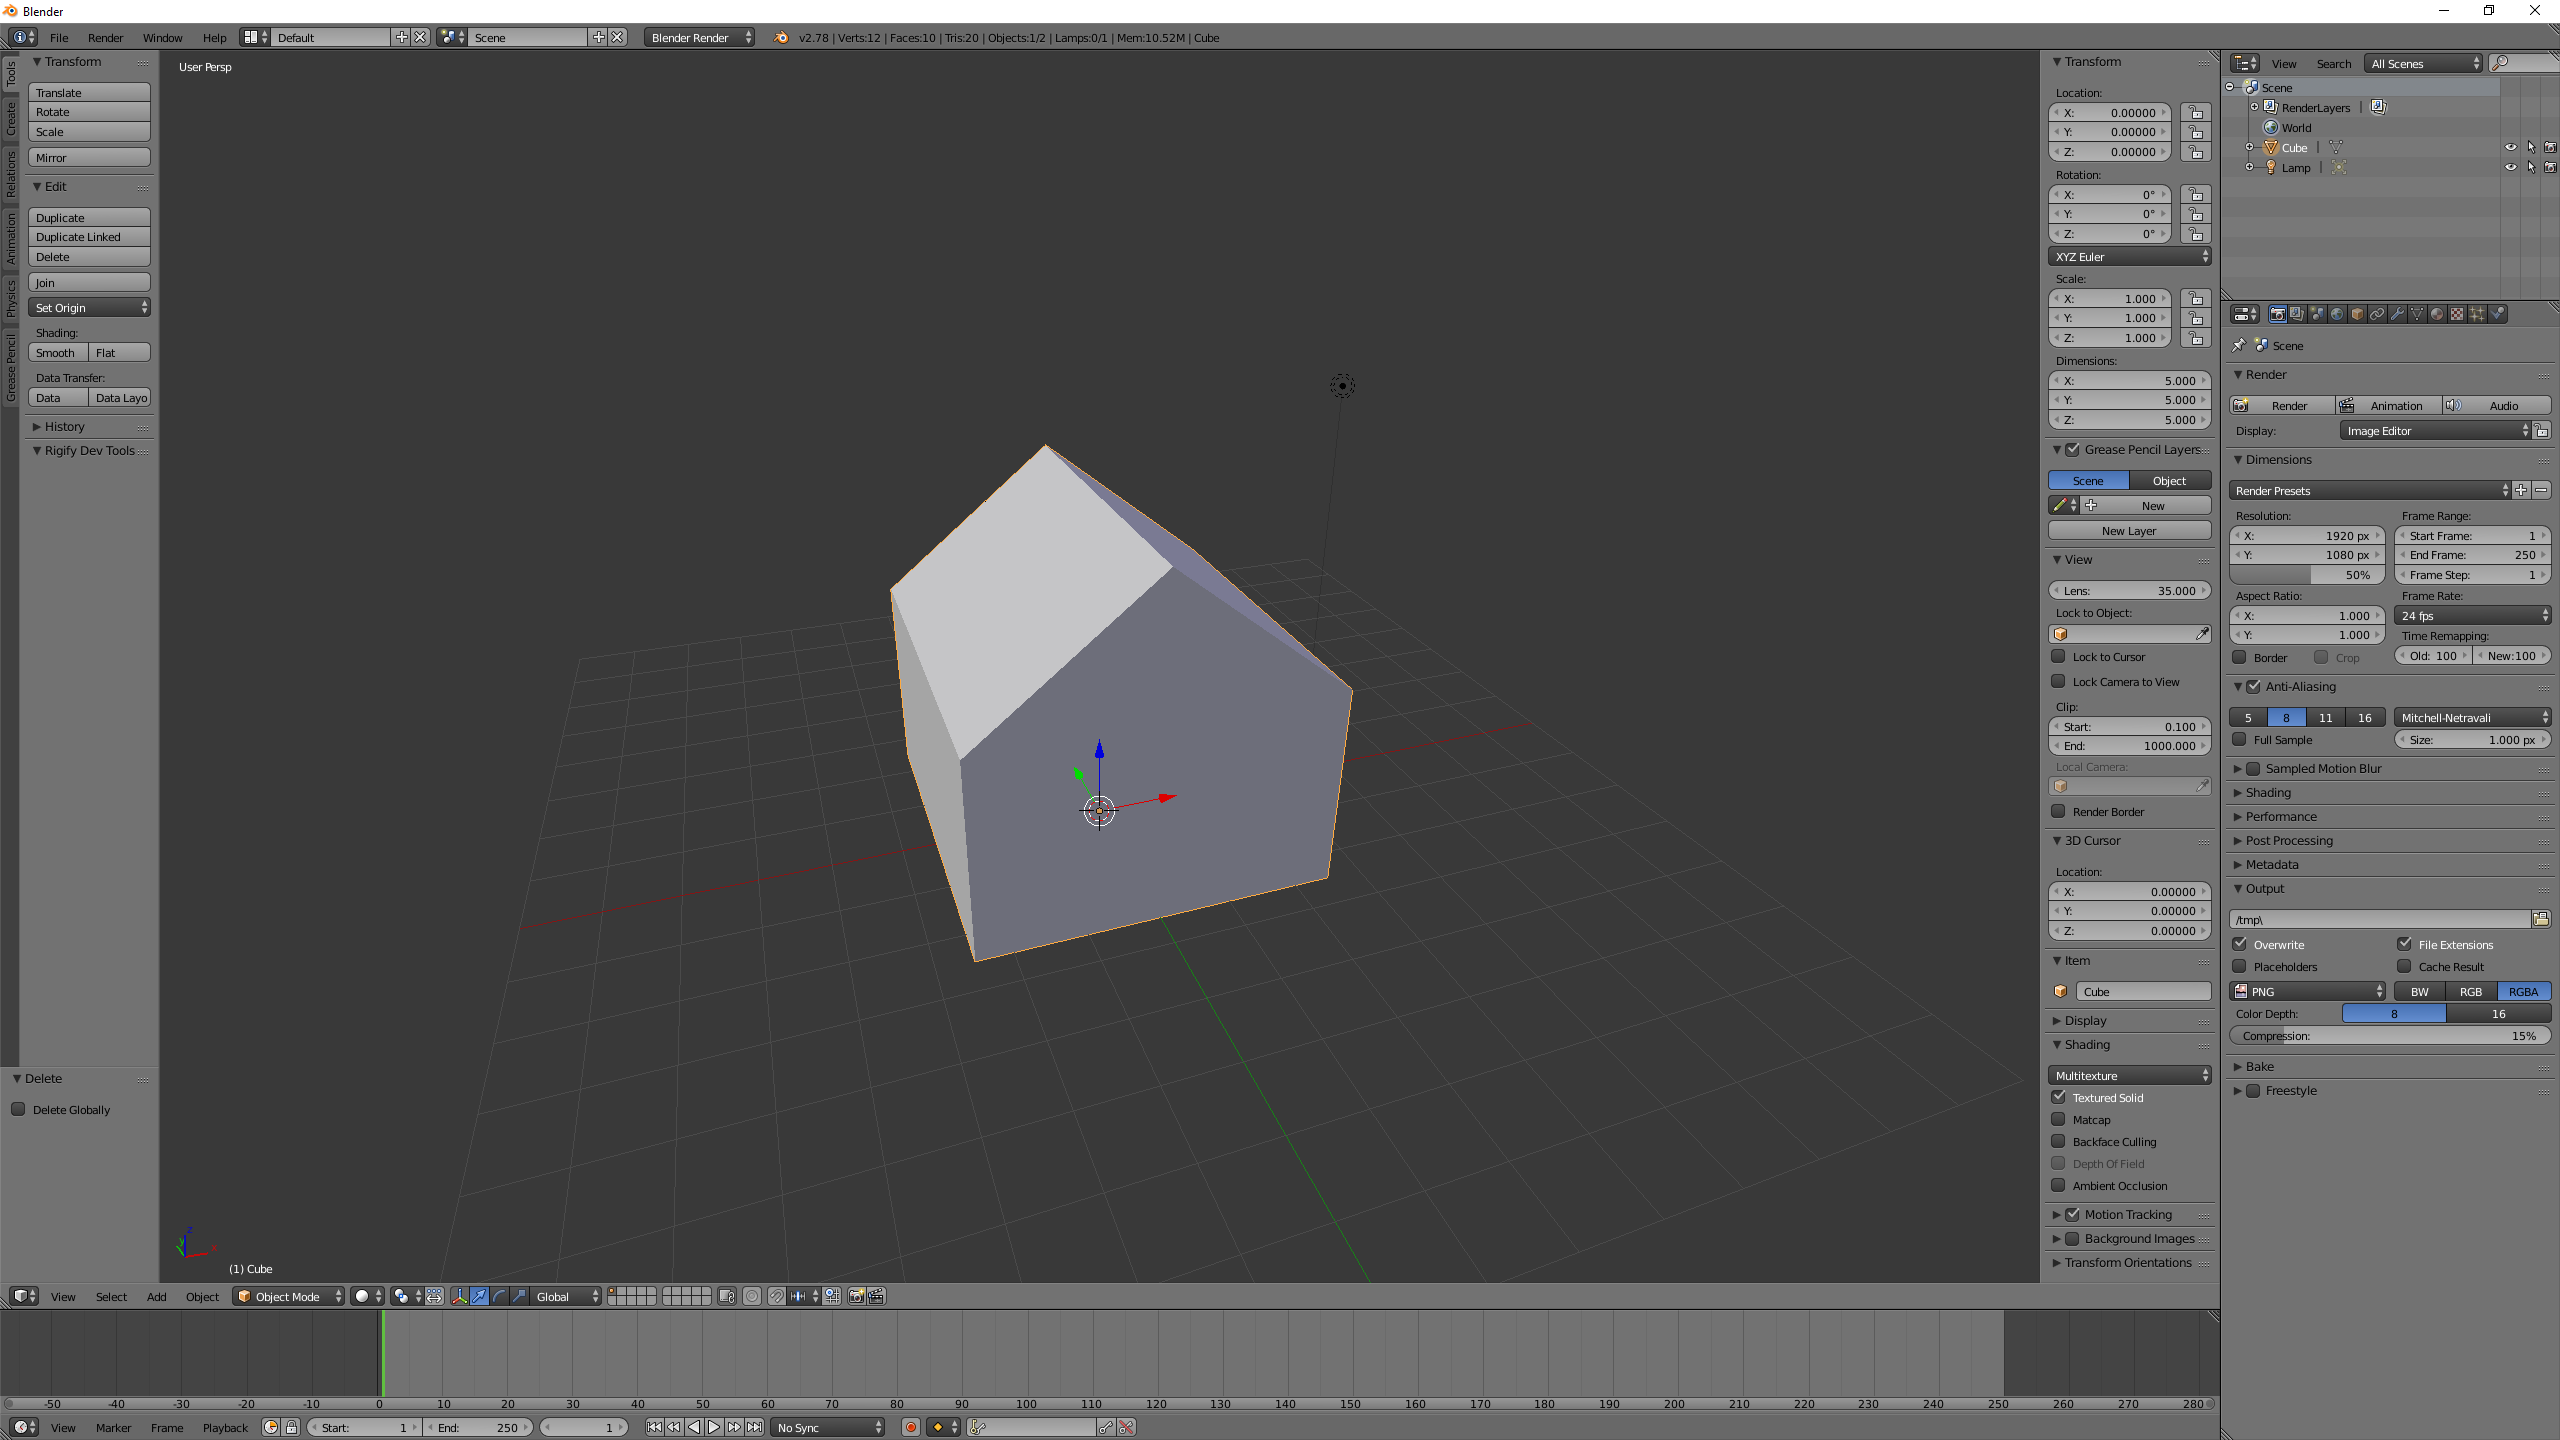Viewport: 2560px width, 1440px height.
Task: Switch to the Create side tab
Action: click(x=11, y=119)
